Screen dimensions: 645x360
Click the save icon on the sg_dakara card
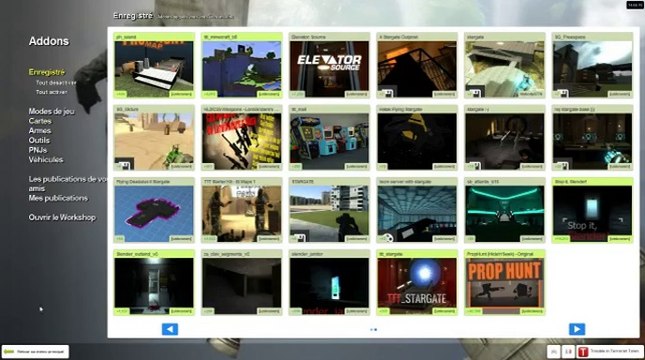pyautogui.click(x=124, y=166)
